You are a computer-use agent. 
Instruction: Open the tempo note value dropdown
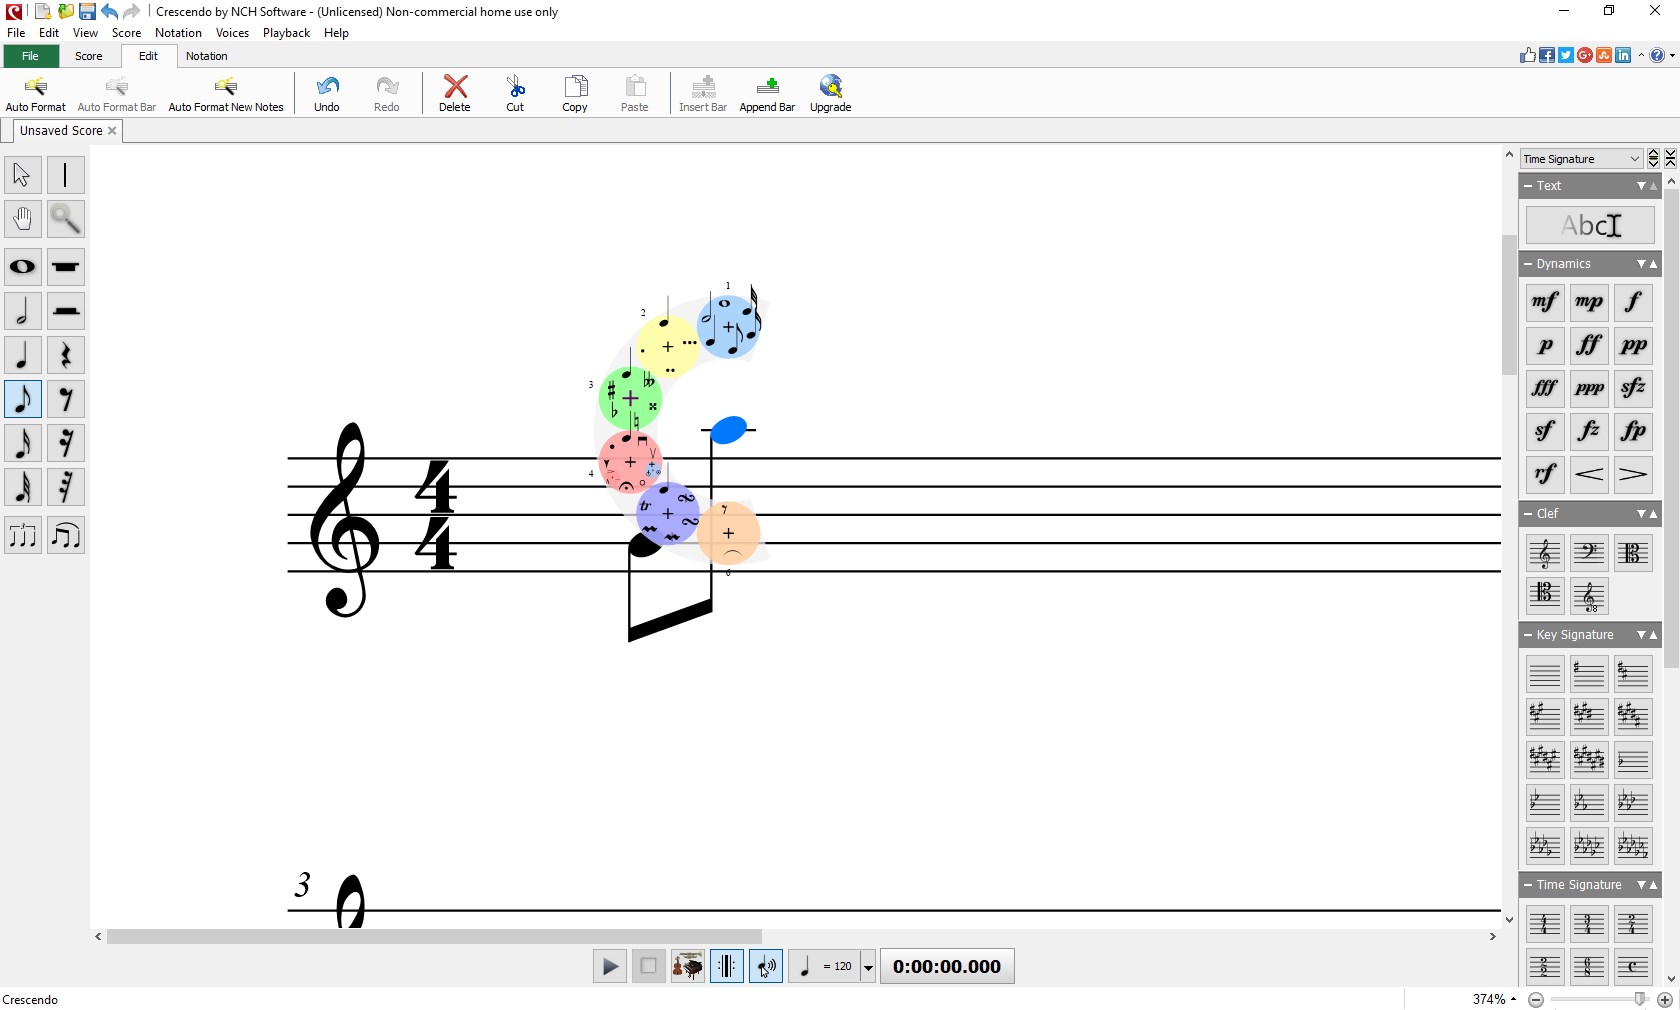866,966
